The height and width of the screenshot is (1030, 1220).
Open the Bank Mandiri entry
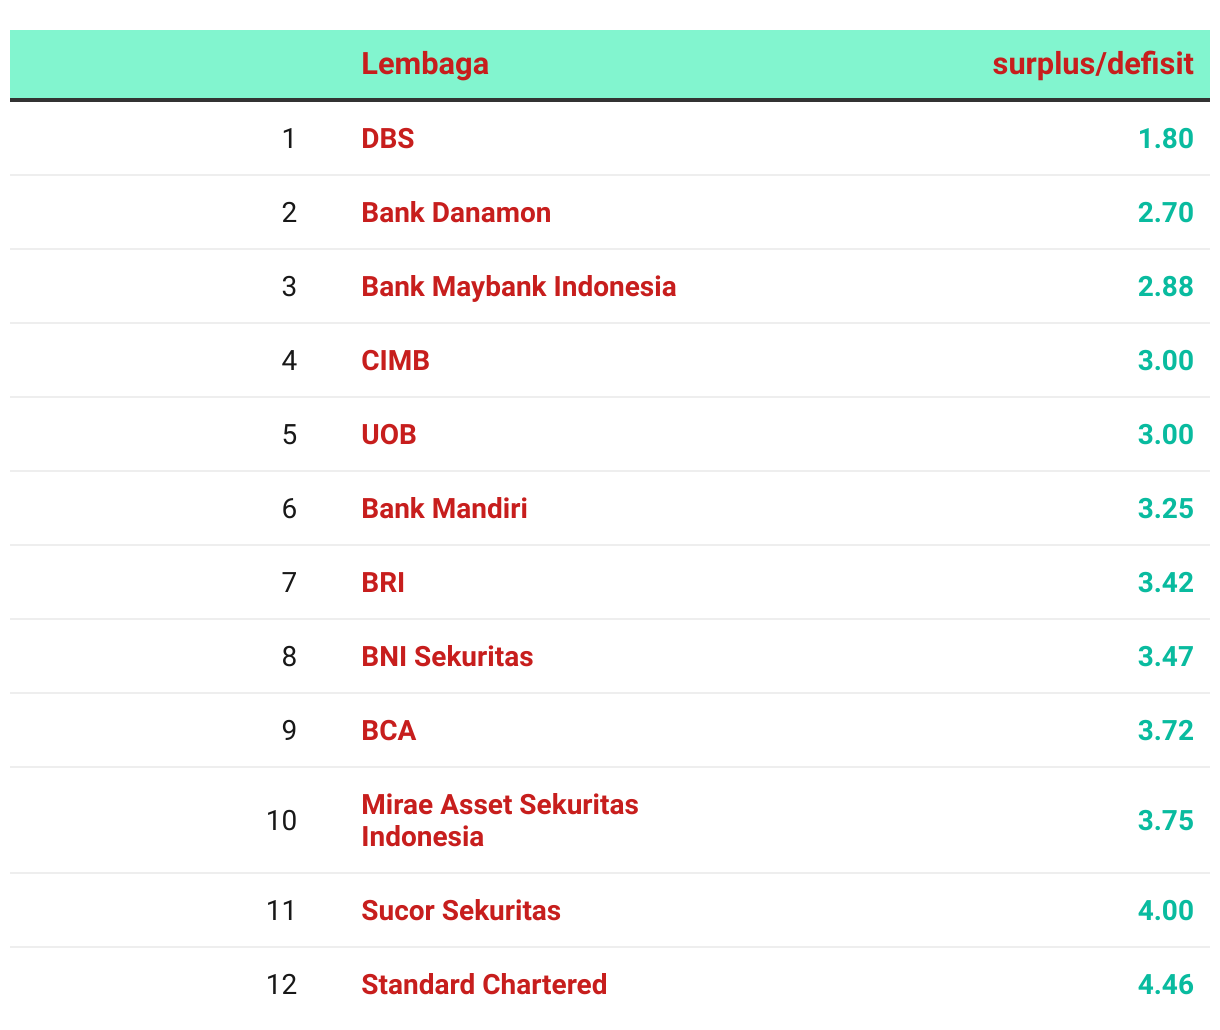tap(444, 508)
